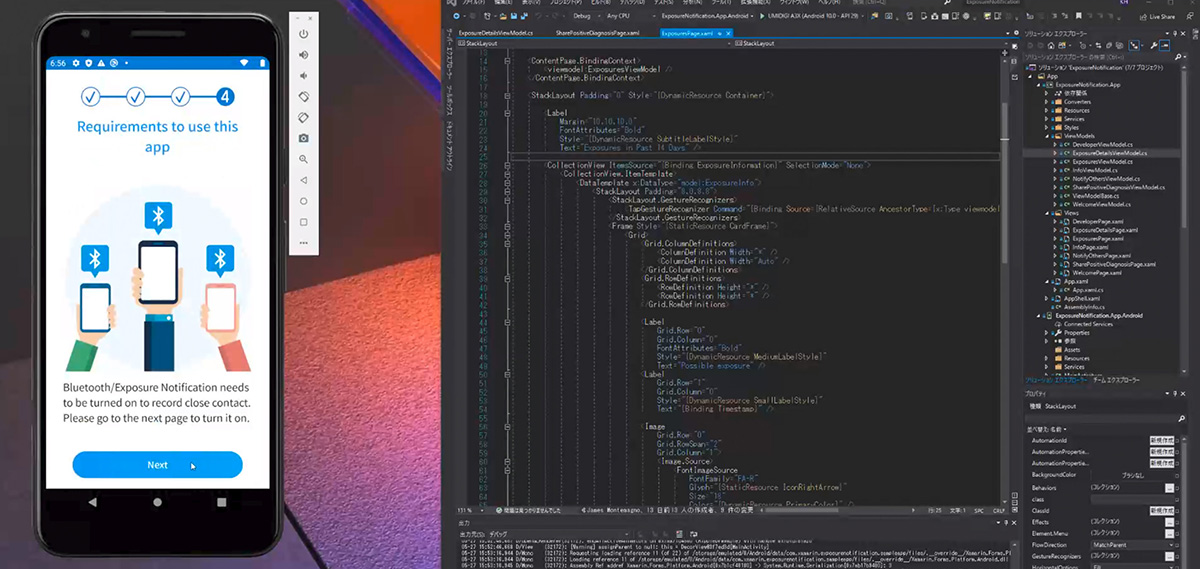The image size is (1200, 569).
Task: Take an emulator screenshot with camera icon
Action: [304, 138]
